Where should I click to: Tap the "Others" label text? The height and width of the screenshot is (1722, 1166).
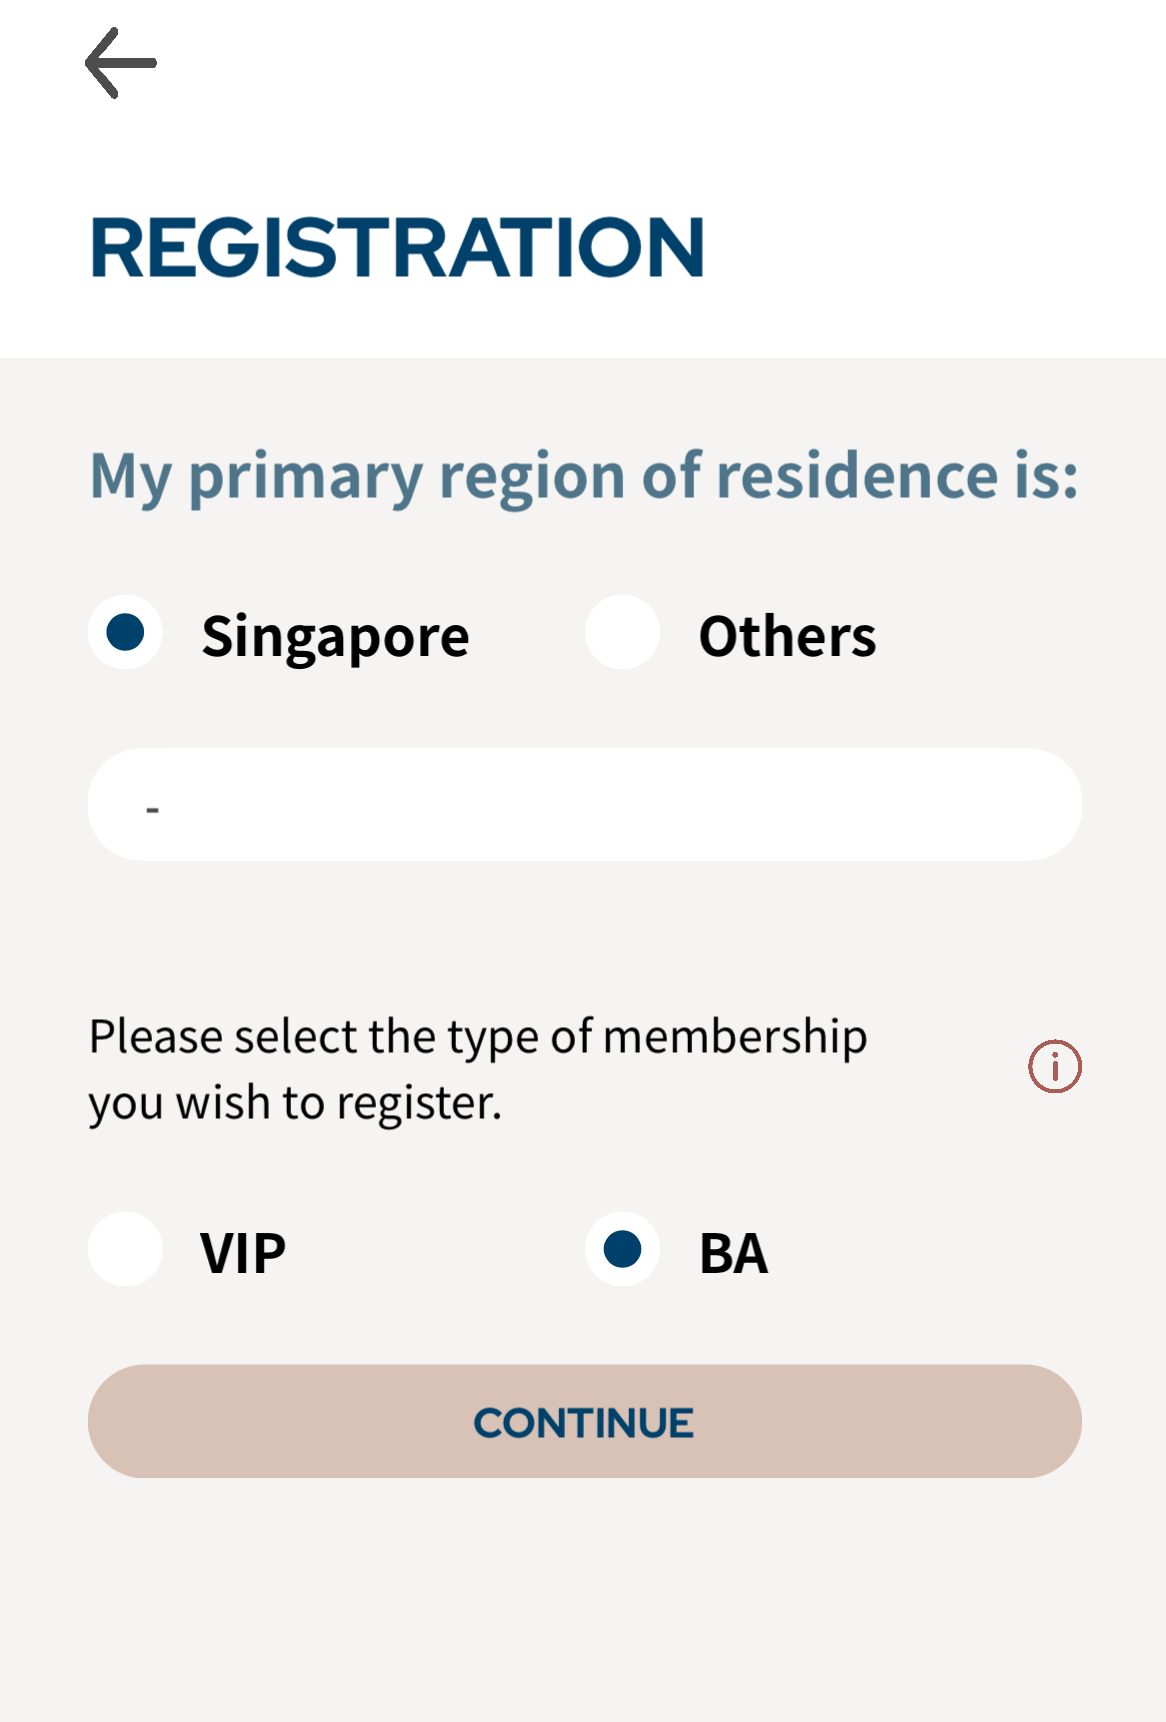[787, 636]
